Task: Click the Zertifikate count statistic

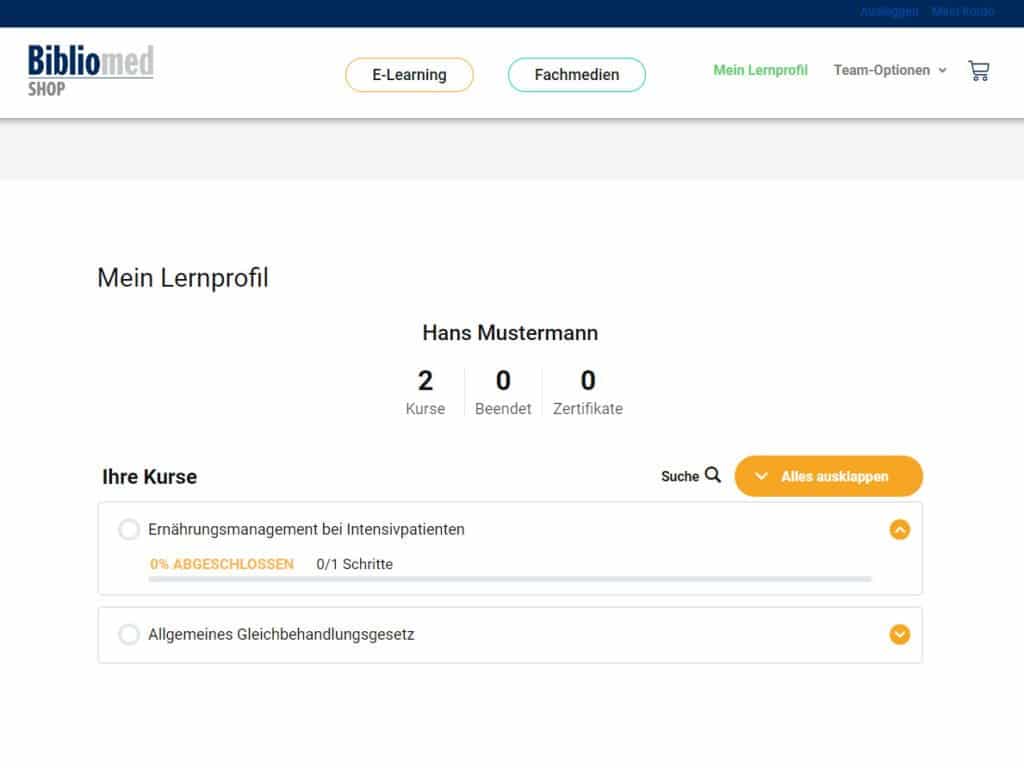Action: click(x=587, y=392)
